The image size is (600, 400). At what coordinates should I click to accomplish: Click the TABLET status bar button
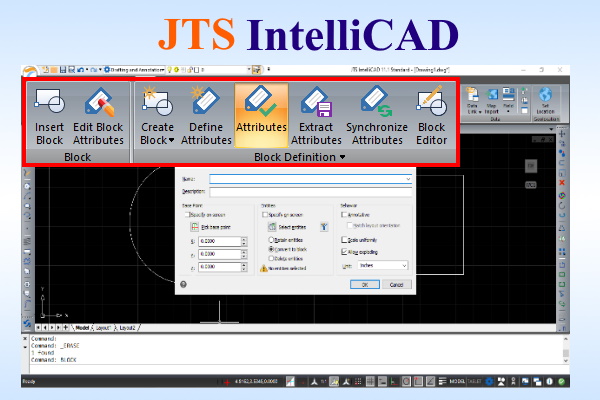[x=474, y=381]
